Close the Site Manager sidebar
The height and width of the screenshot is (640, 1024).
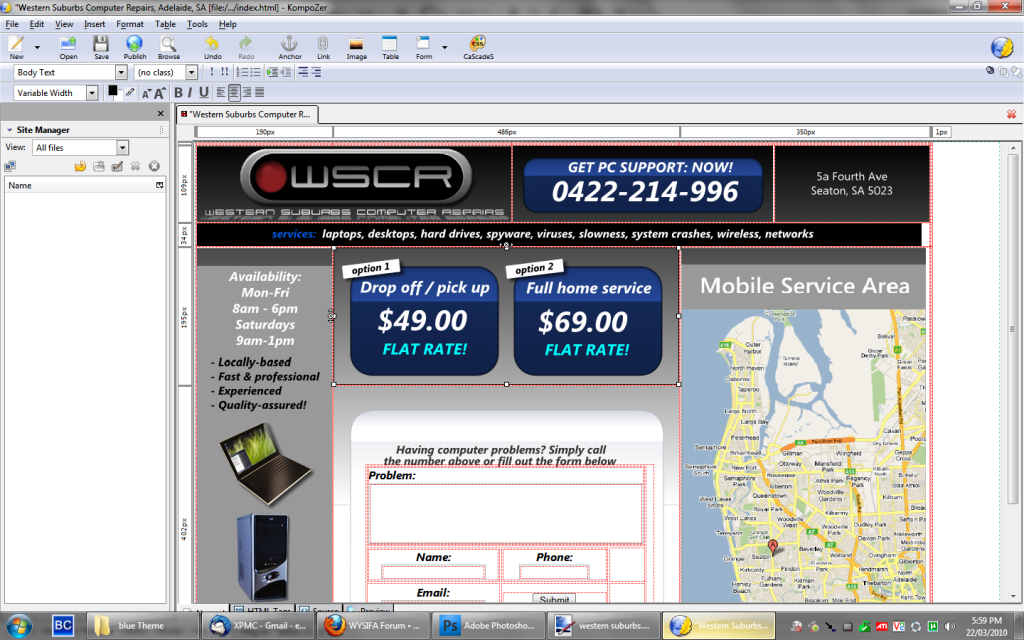[x=161, y=114]
